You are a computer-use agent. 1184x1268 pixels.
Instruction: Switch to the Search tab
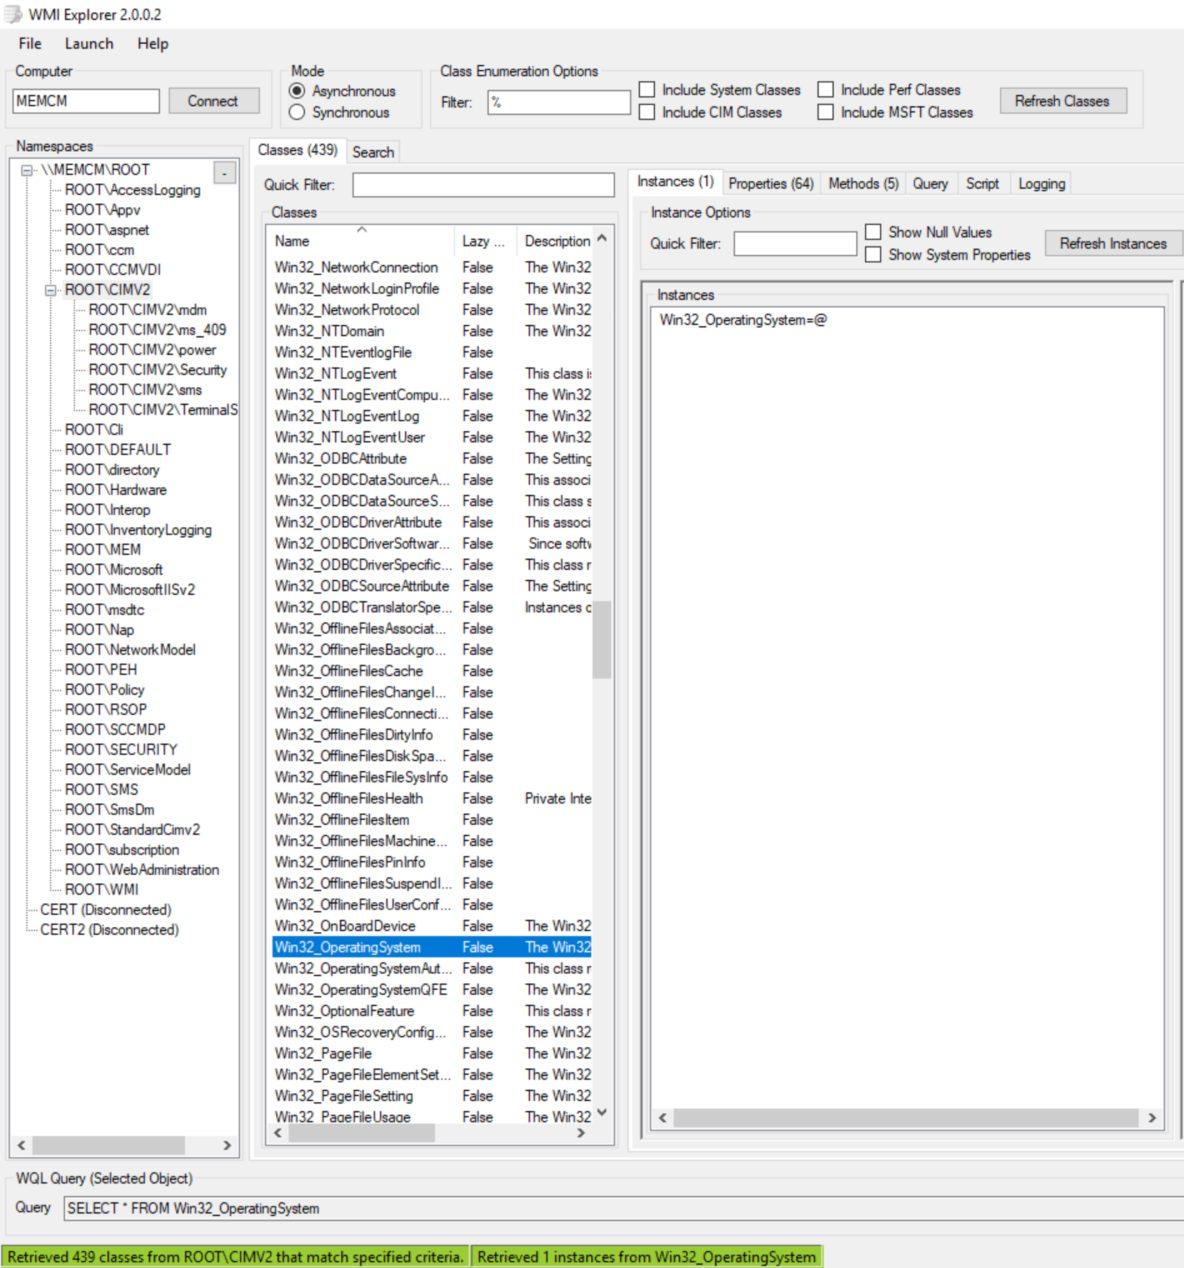pyautogui.click(x=373, y=152)
